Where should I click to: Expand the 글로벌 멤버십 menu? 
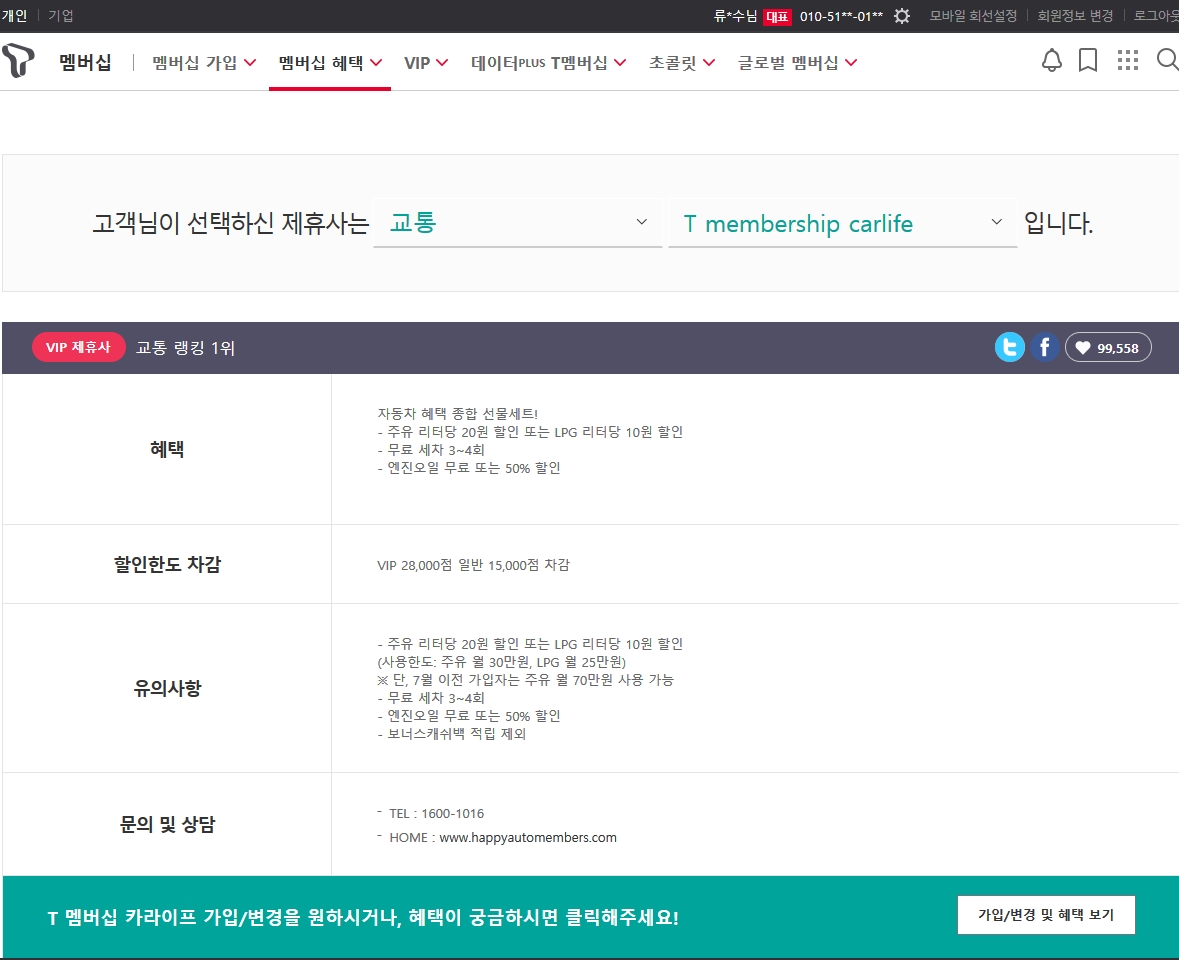pos(797,63)
